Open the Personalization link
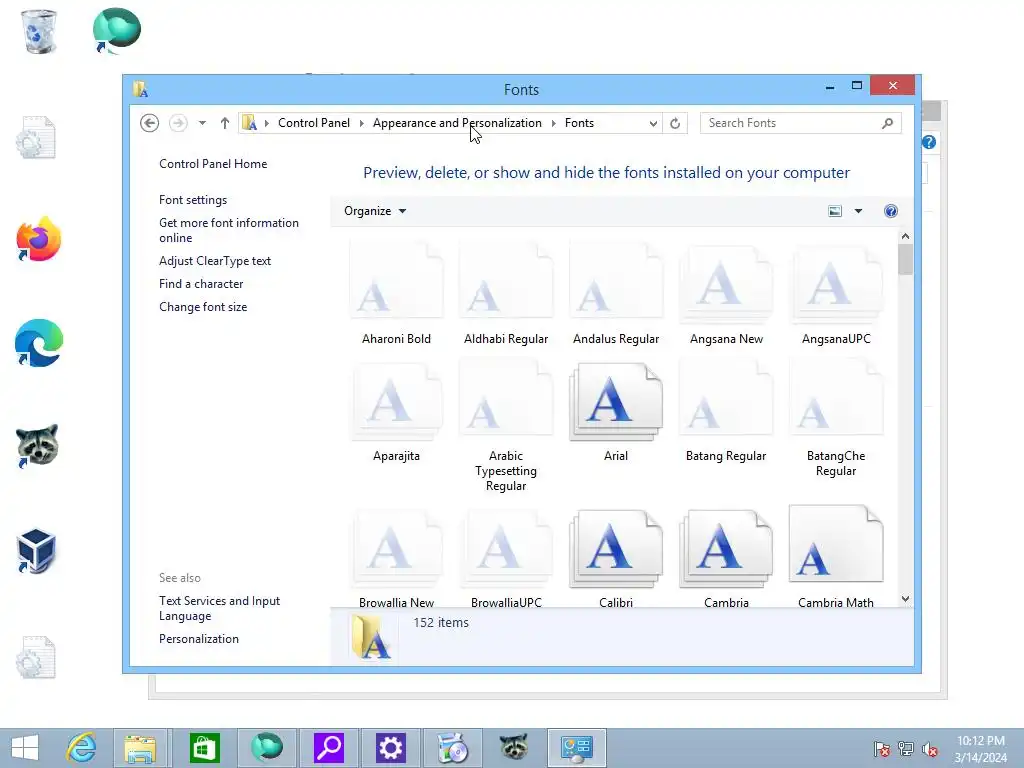Screen dimensions: 1024x768 (199, 639)
